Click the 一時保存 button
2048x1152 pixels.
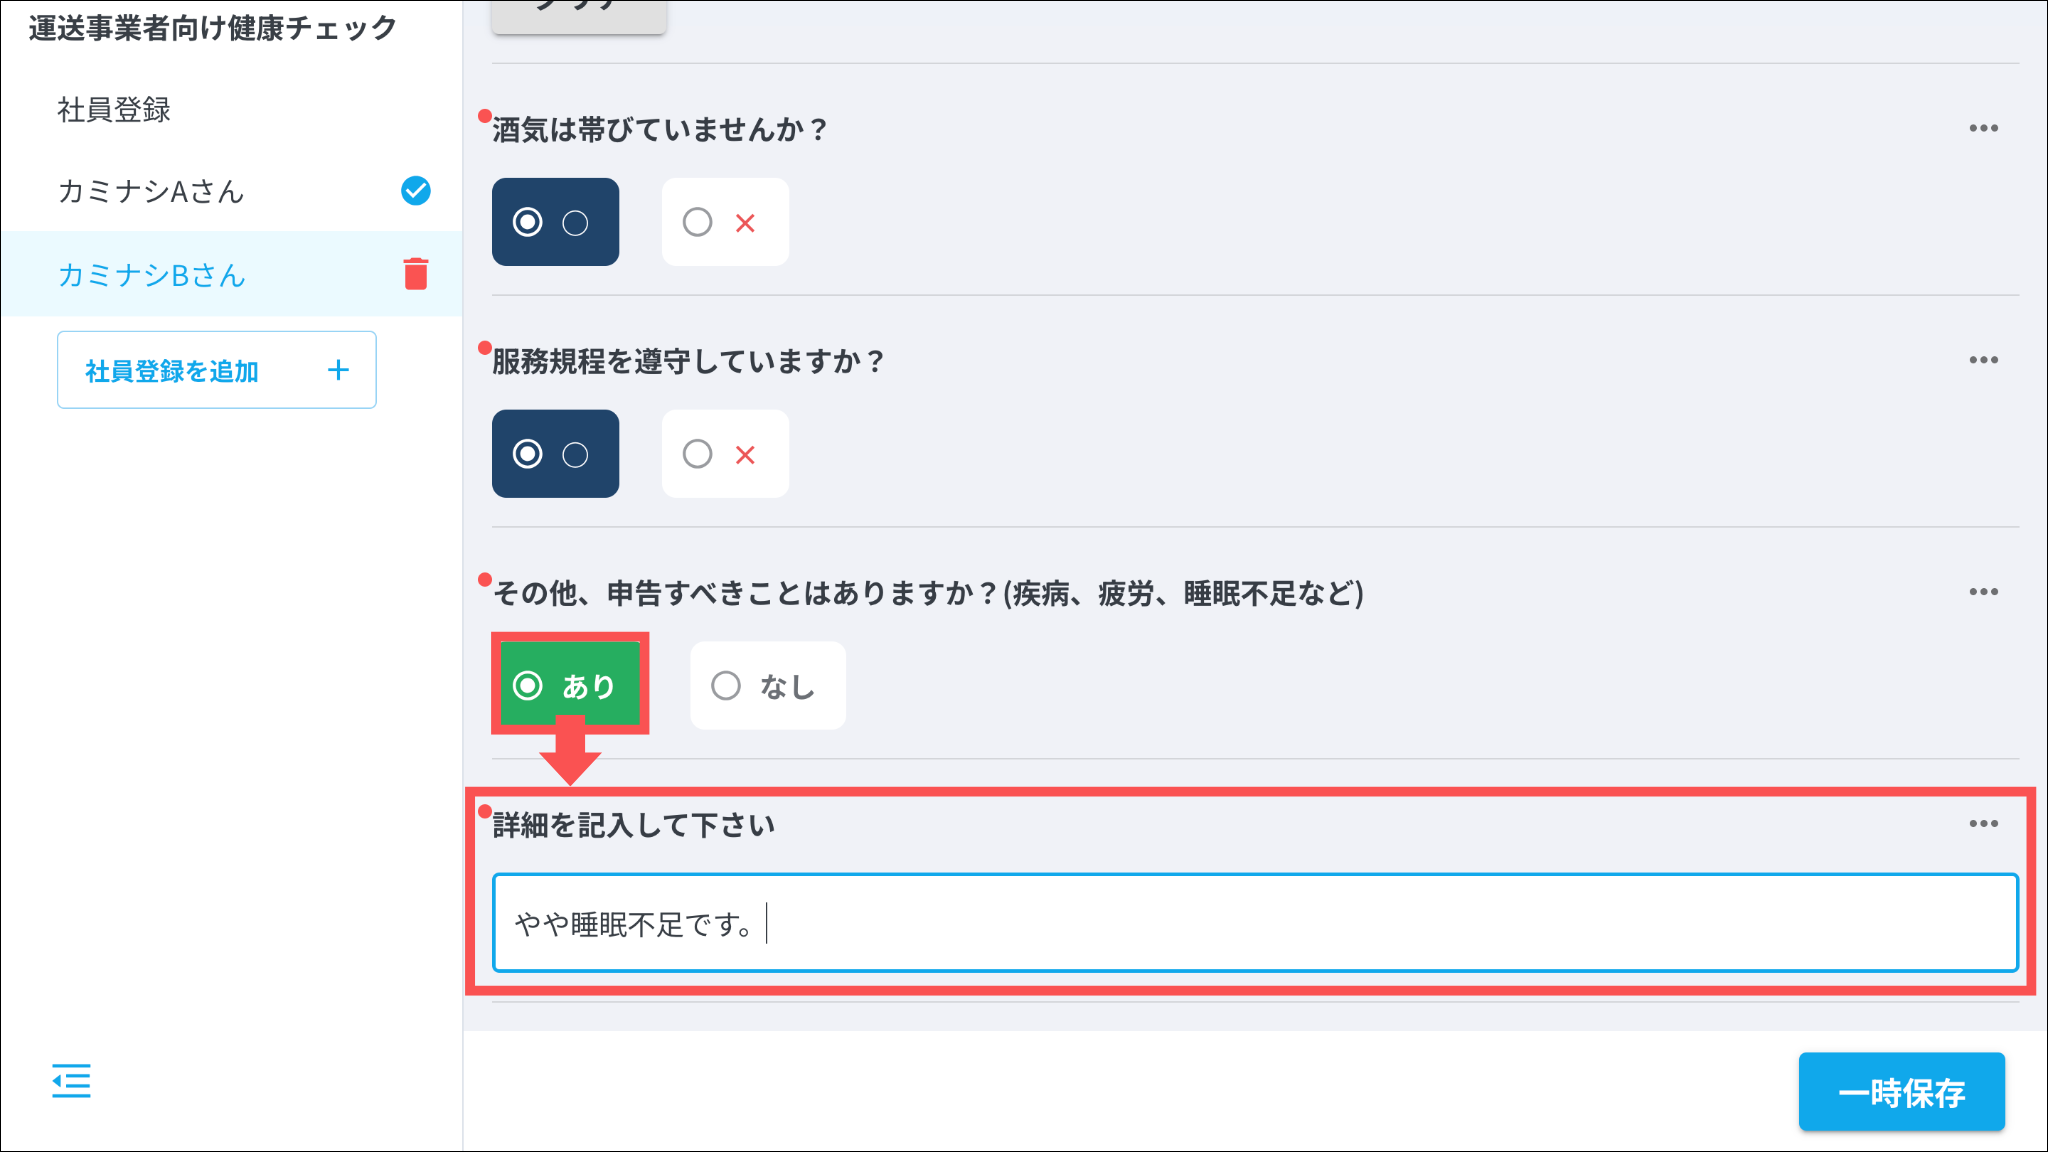pos(1901,1092)
